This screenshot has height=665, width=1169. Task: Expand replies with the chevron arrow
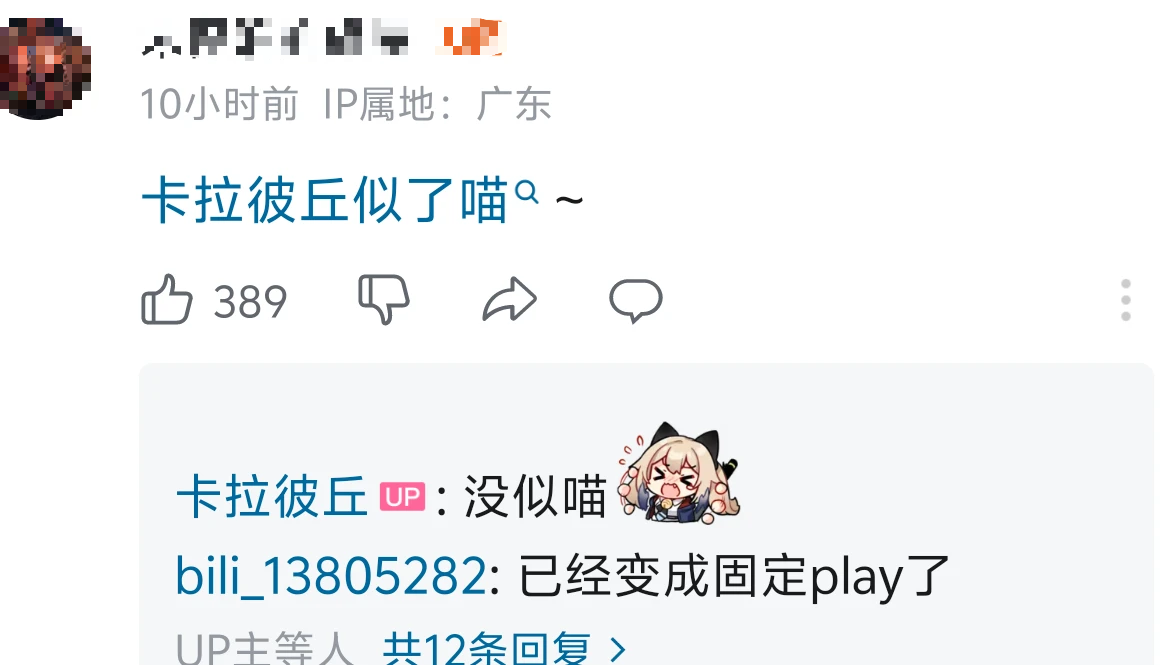pyautogui.click(x=617, y=649)
